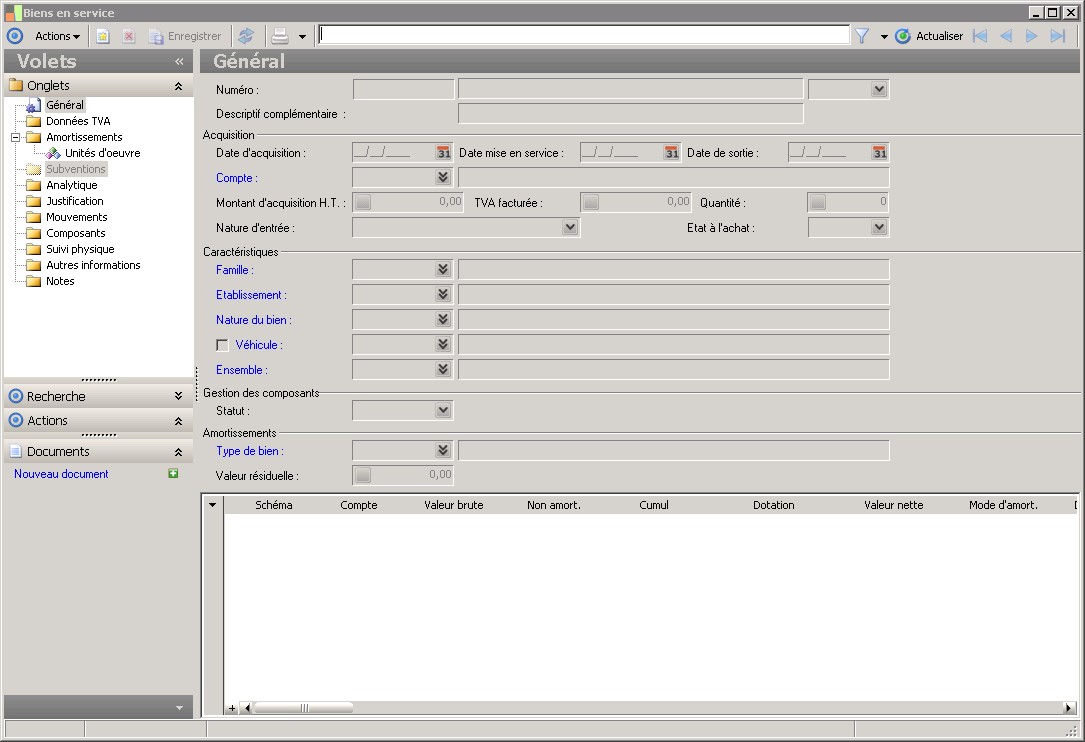Expand the Famille lookup dropdown
1085x742 pixels.
(x=443, y=270)
